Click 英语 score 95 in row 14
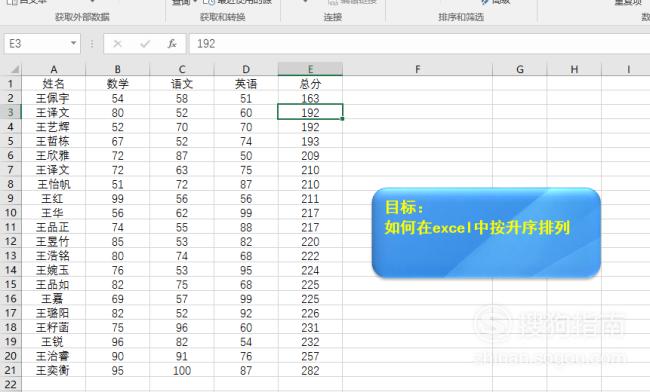650x392 pixels. 246,270
